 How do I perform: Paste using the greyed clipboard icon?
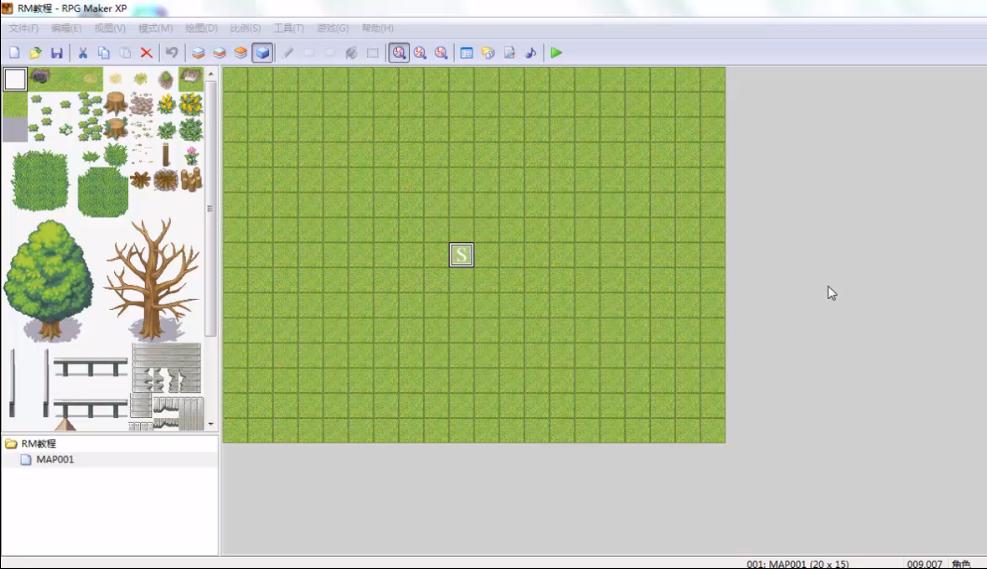pos(125,53)
